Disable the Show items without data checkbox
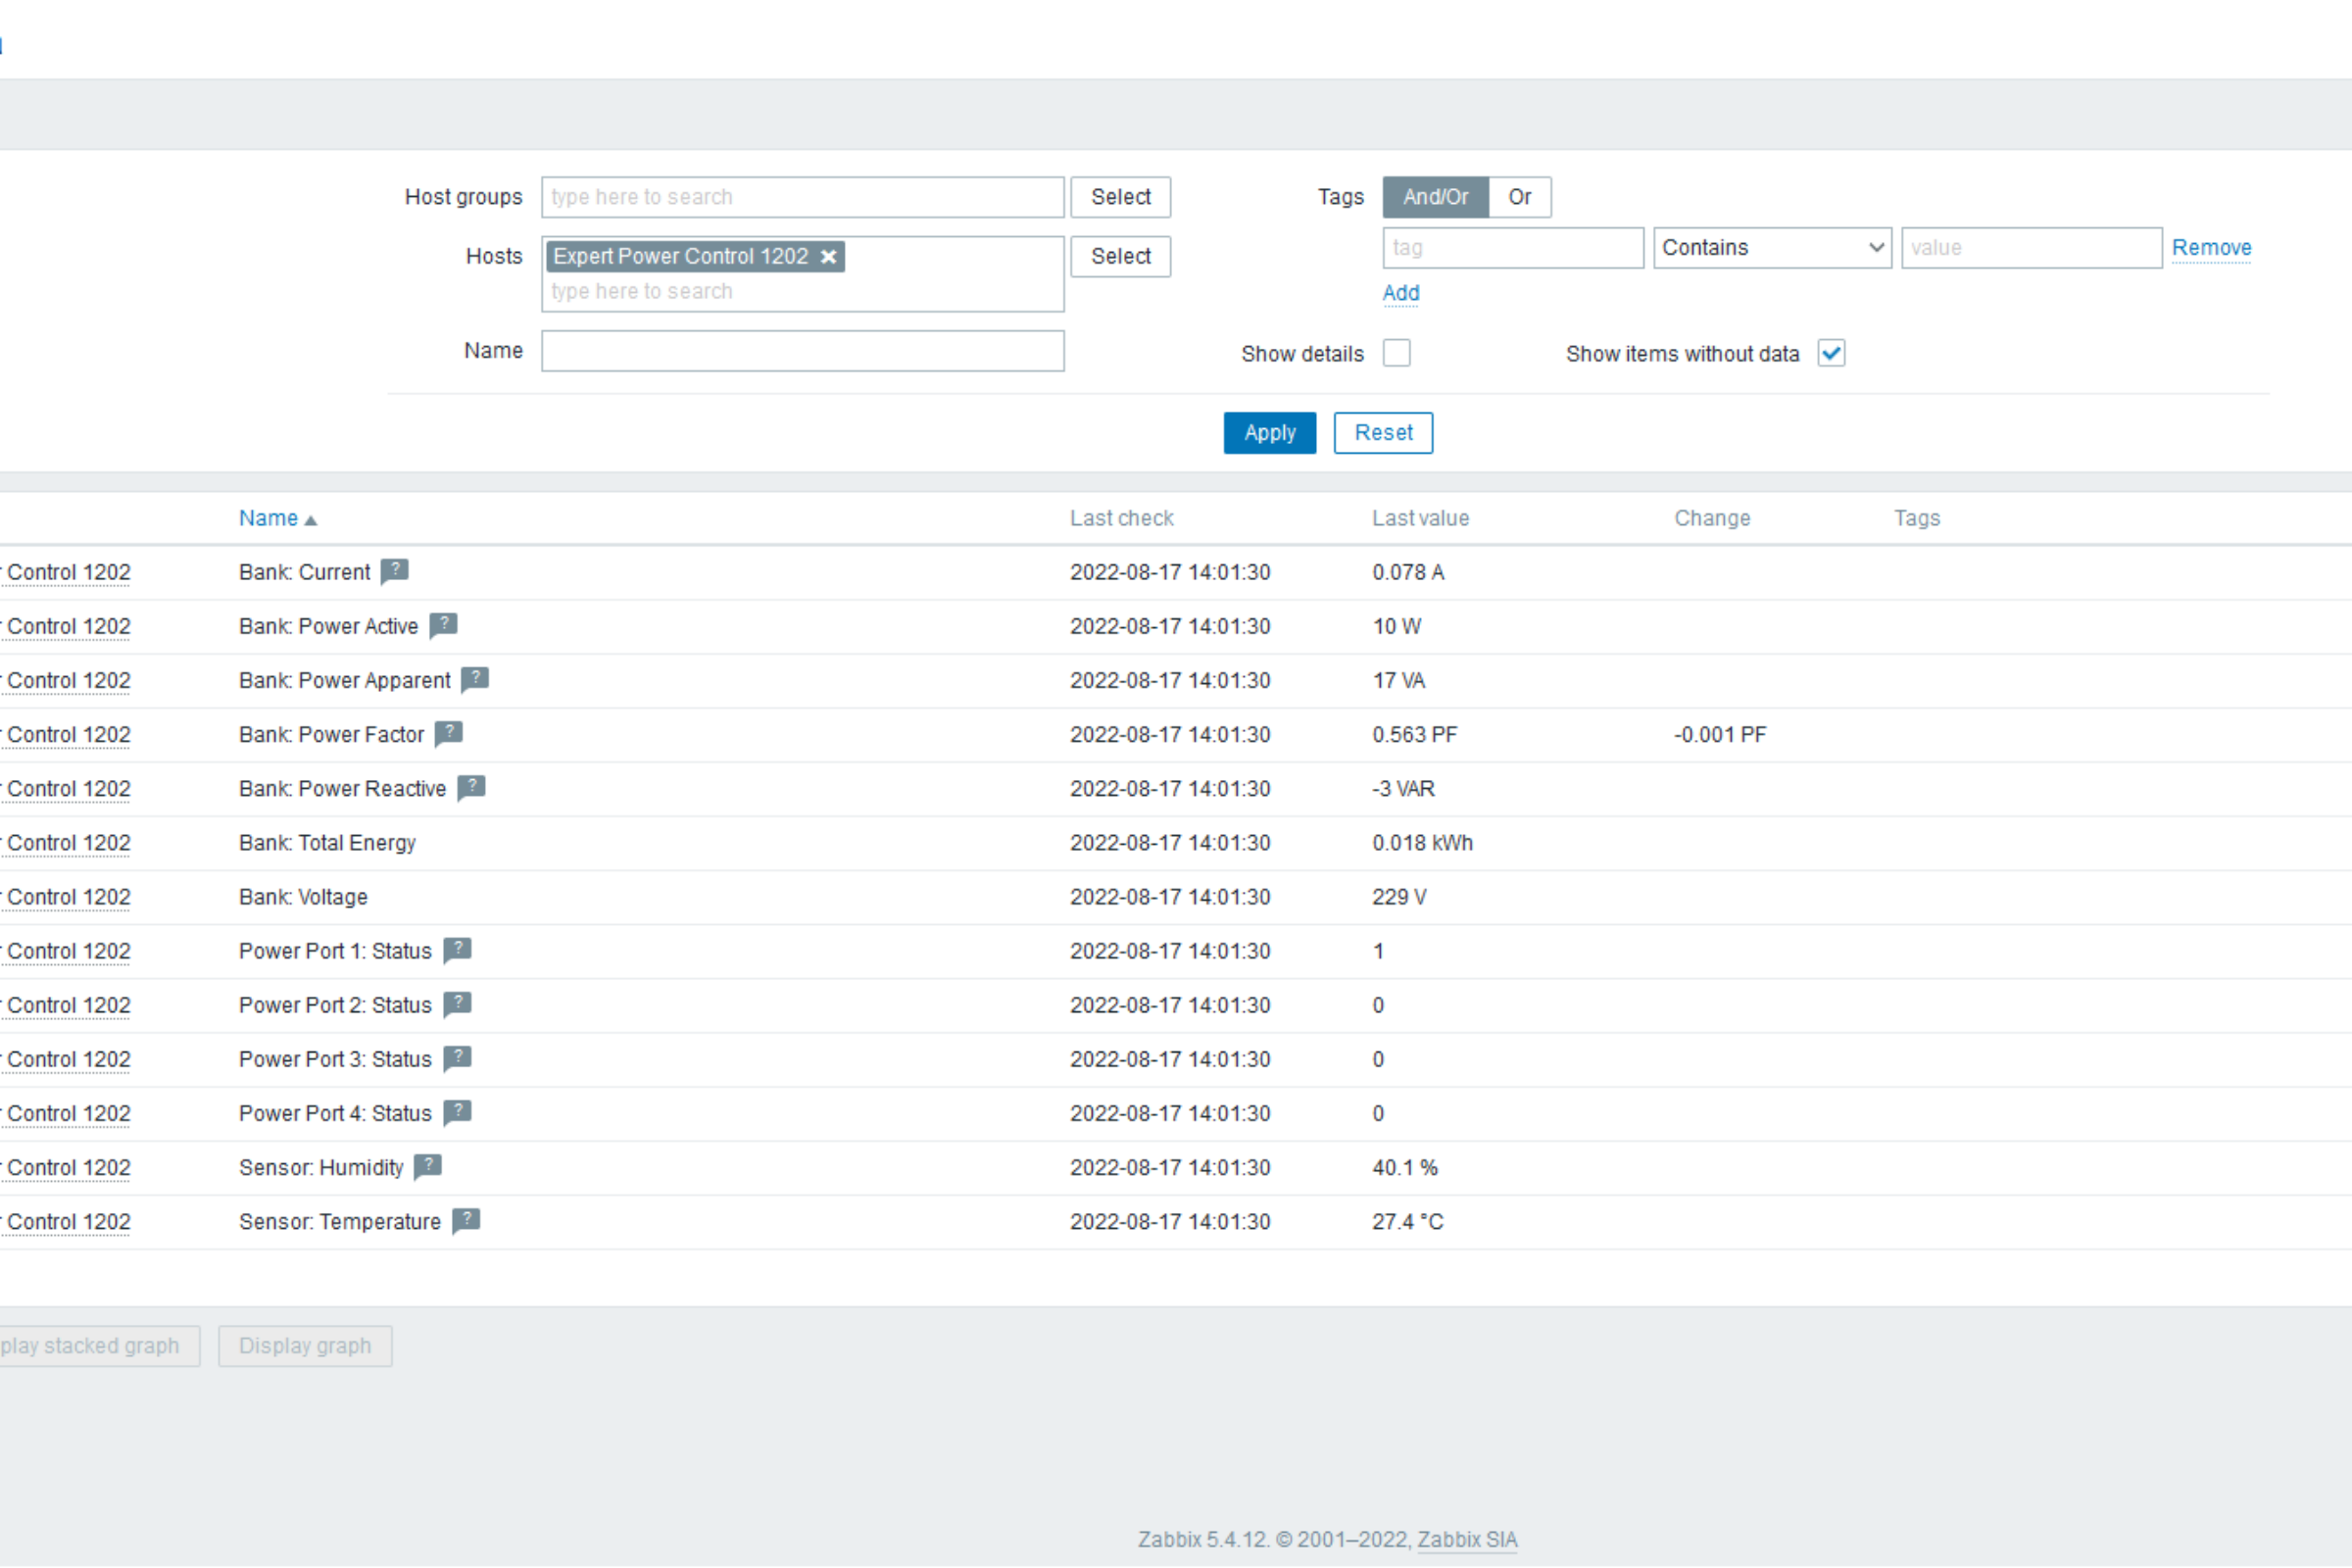This screenshot has width=2352, height=1568. [1834, 354]
